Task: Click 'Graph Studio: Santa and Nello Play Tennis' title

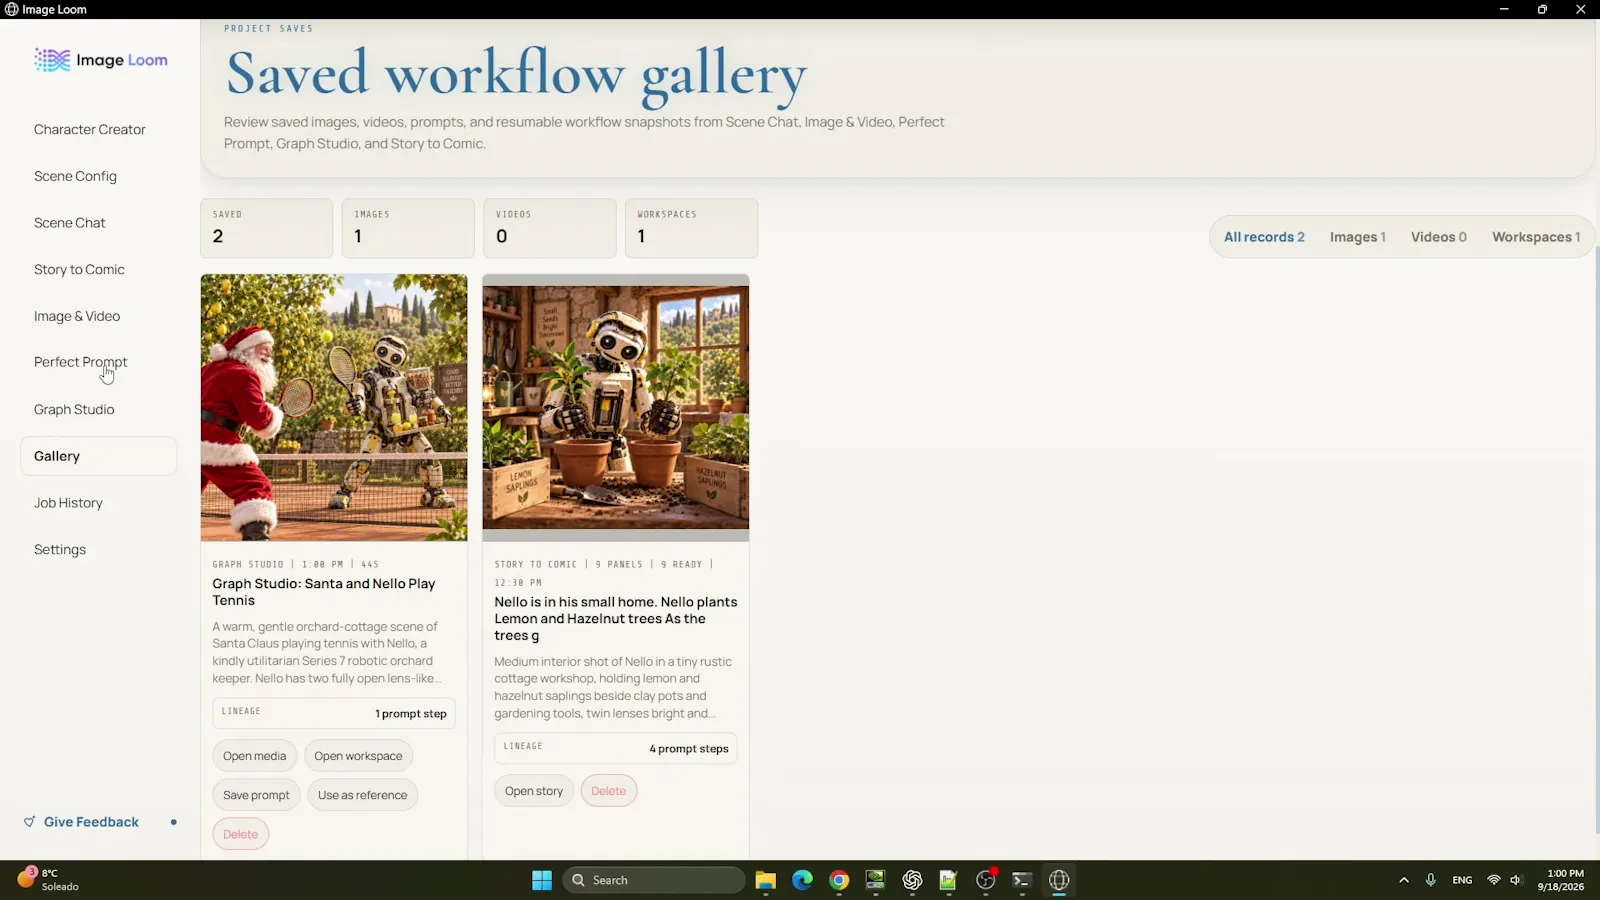Action: (x=324, y=592)
